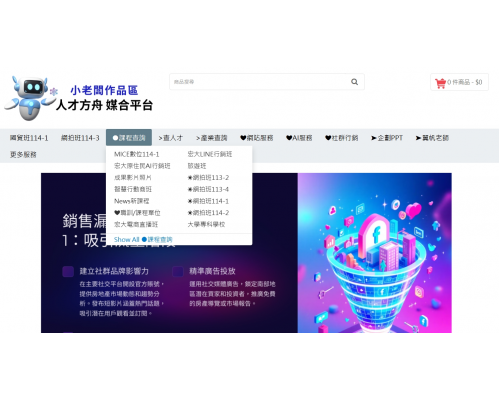The width and height of the screenshot is (500, 400).
Task: Select ★網拍班113-2 in the dropdown
Action: 208,177
